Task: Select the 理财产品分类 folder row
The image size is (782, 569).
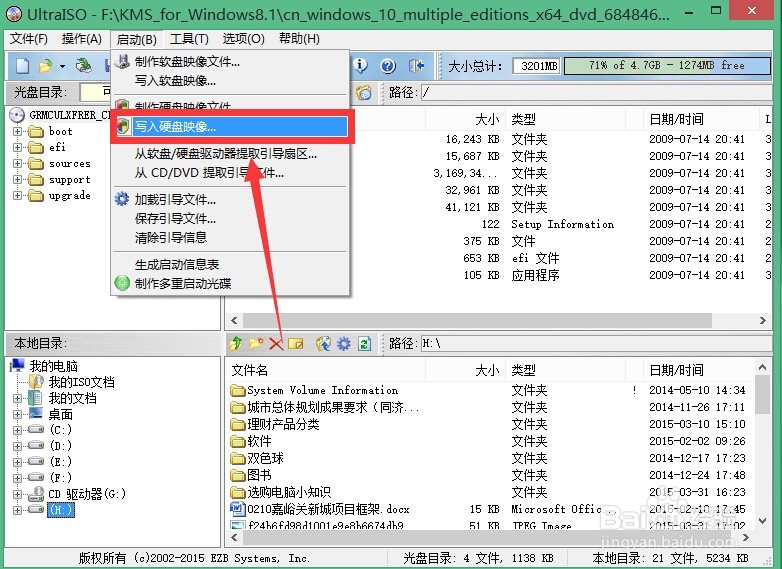Action: tap(283, 424)
